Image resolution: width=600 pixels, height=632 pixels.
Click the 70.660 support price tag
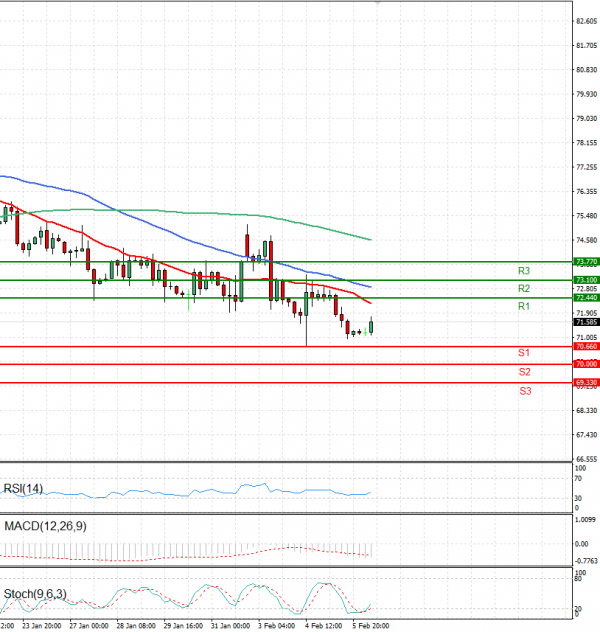pos(586,346)
